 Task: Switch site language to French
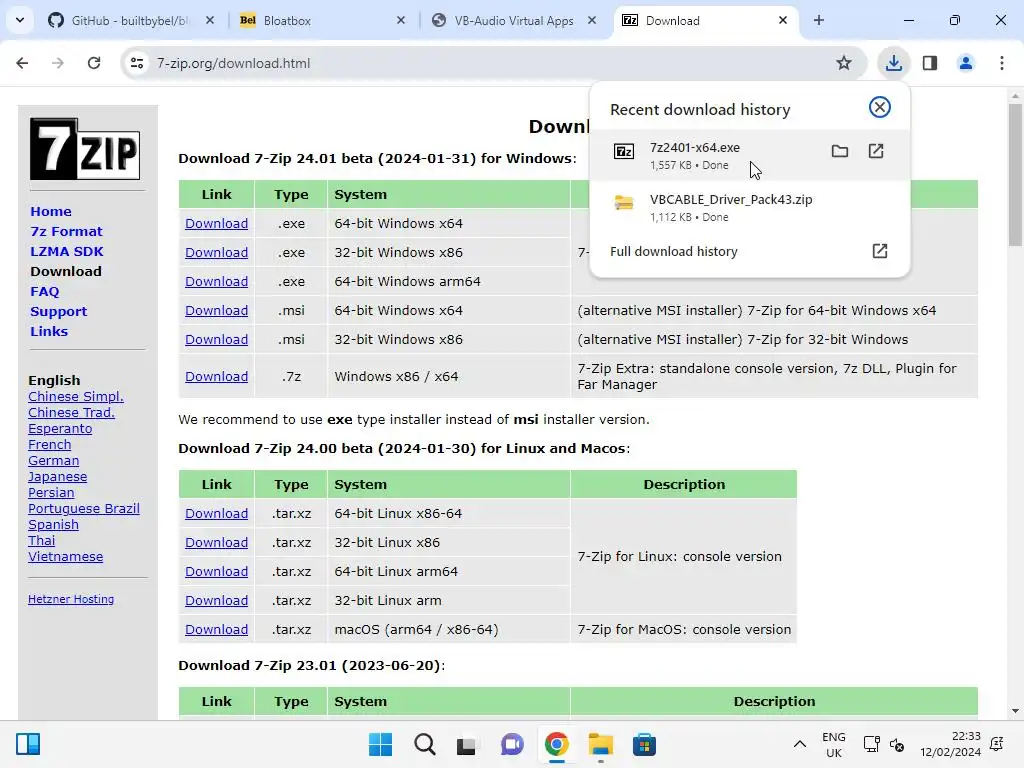pyautogui.click(x=50, y=445)
